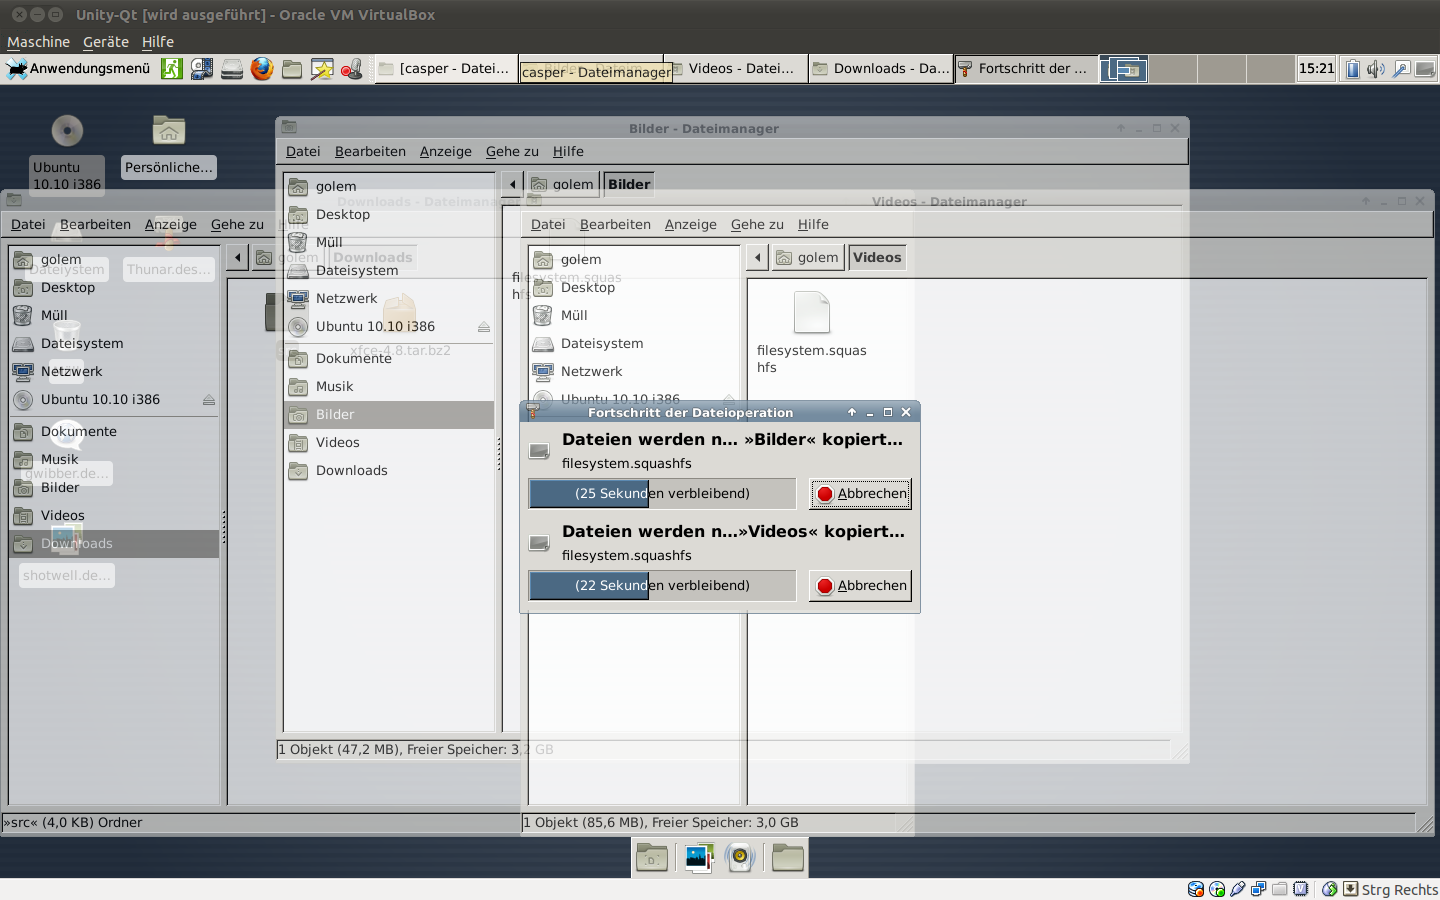
Task: Click the USB icon in the VirtualBox status bar
Action: pos(1238,889)
